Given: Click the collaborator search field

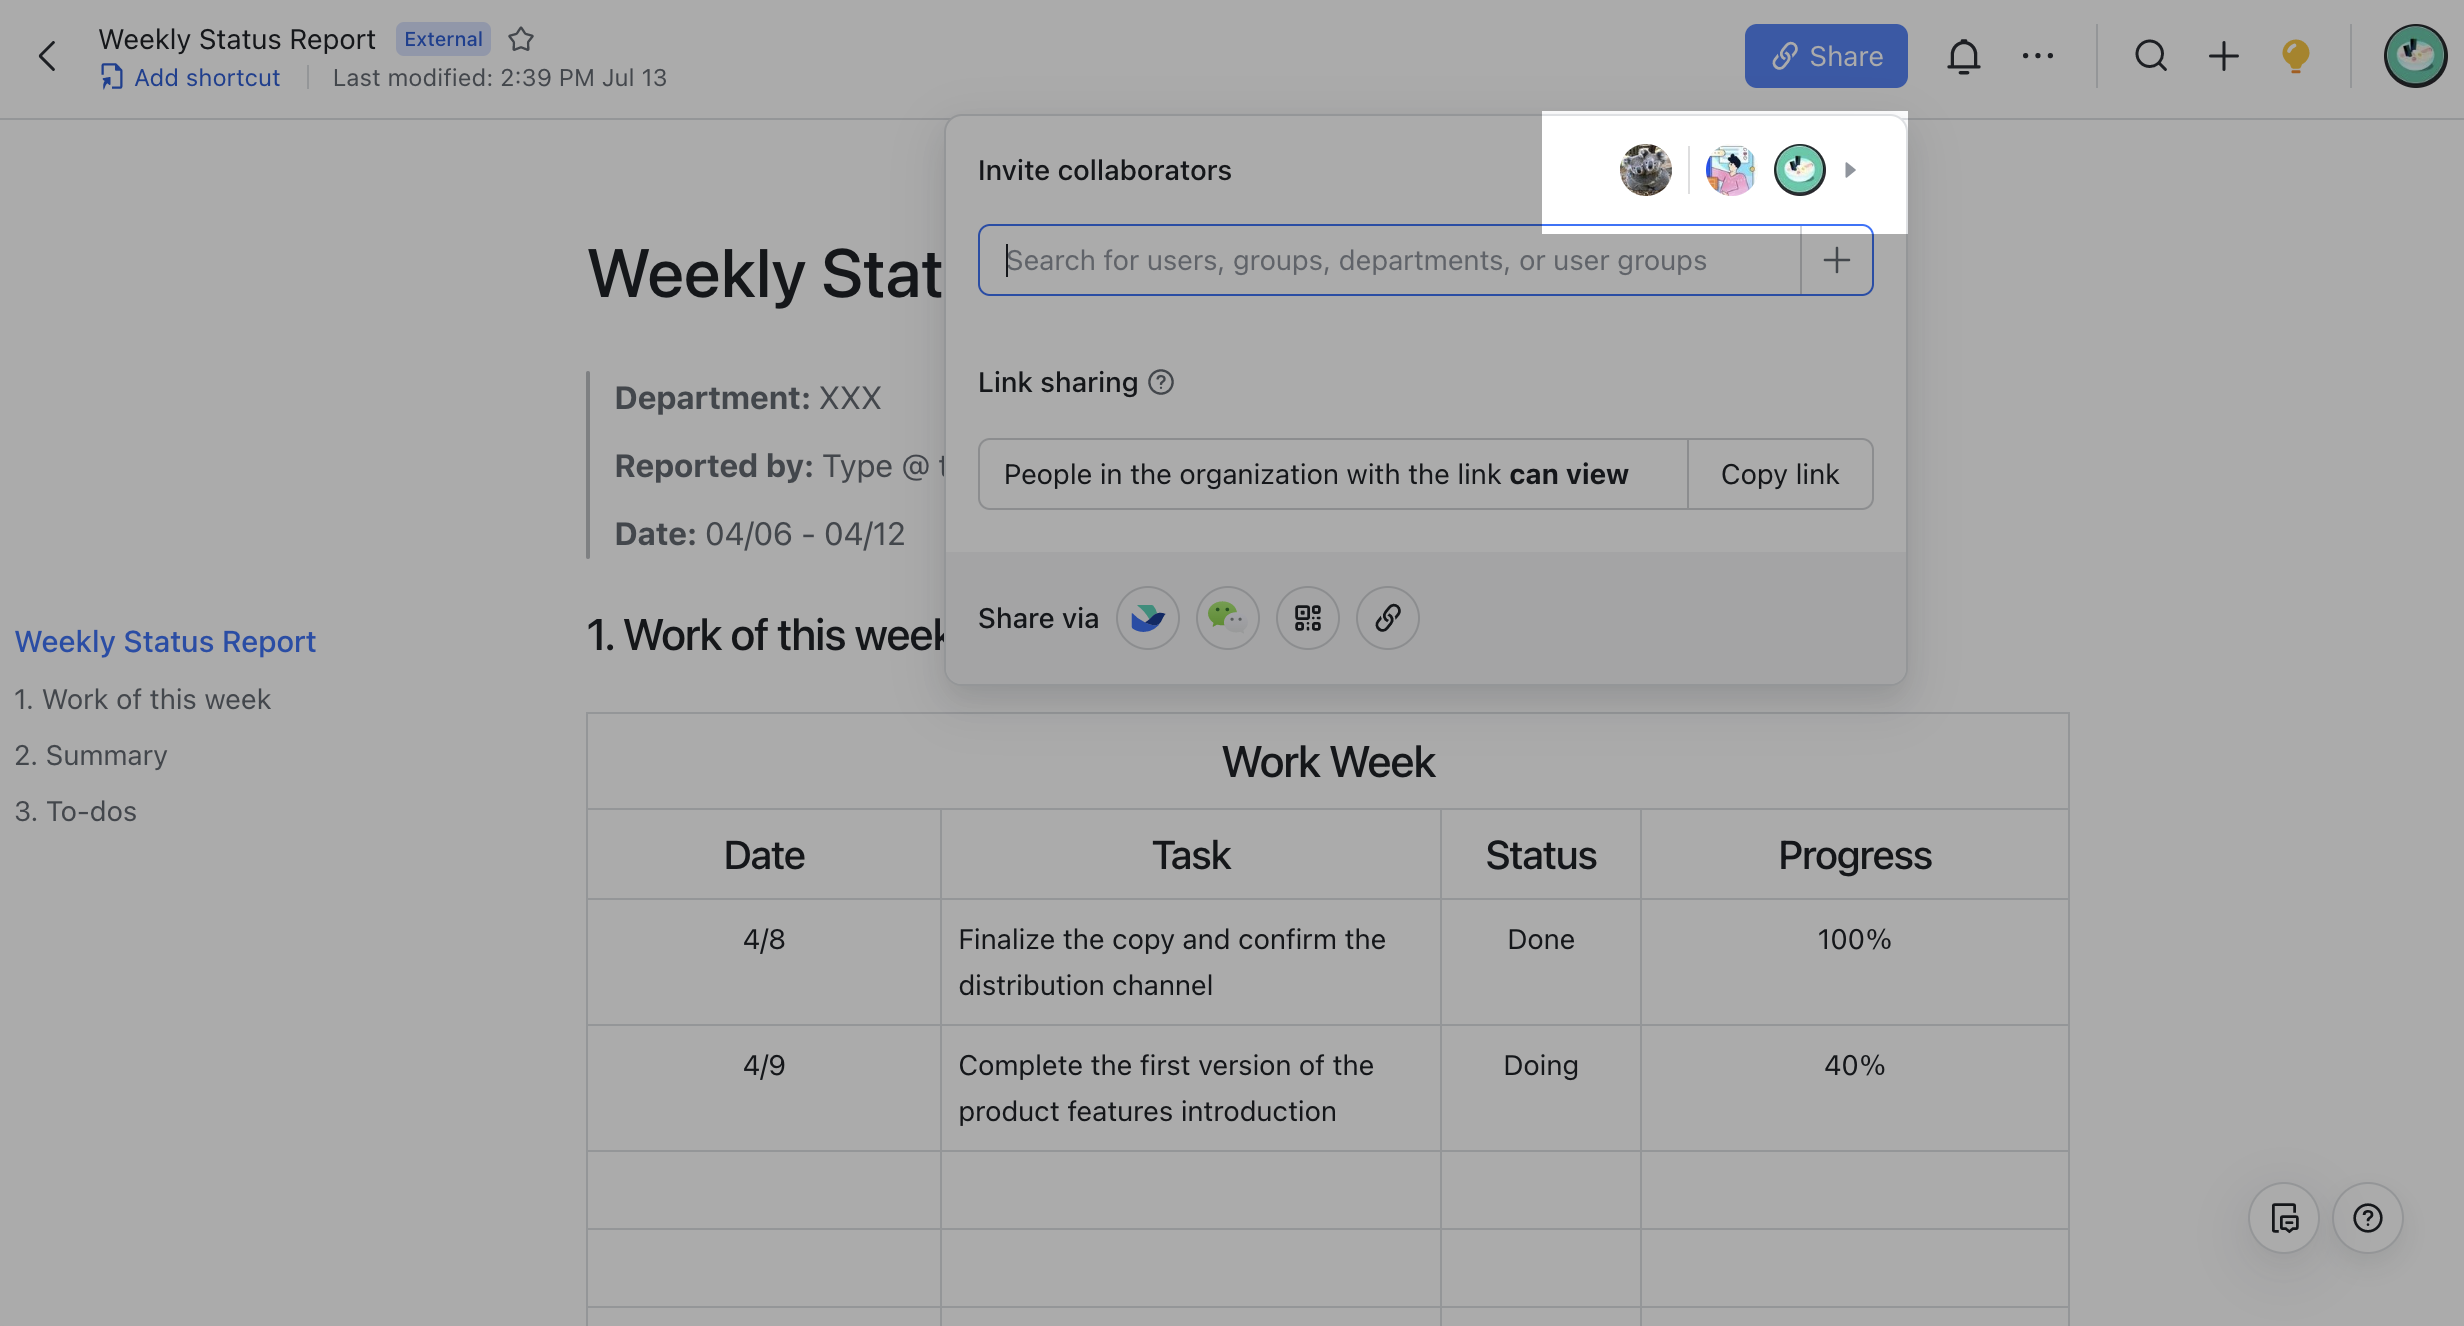Looking at the screenshot, I should pyautogui.click(x=1350, y=260).
